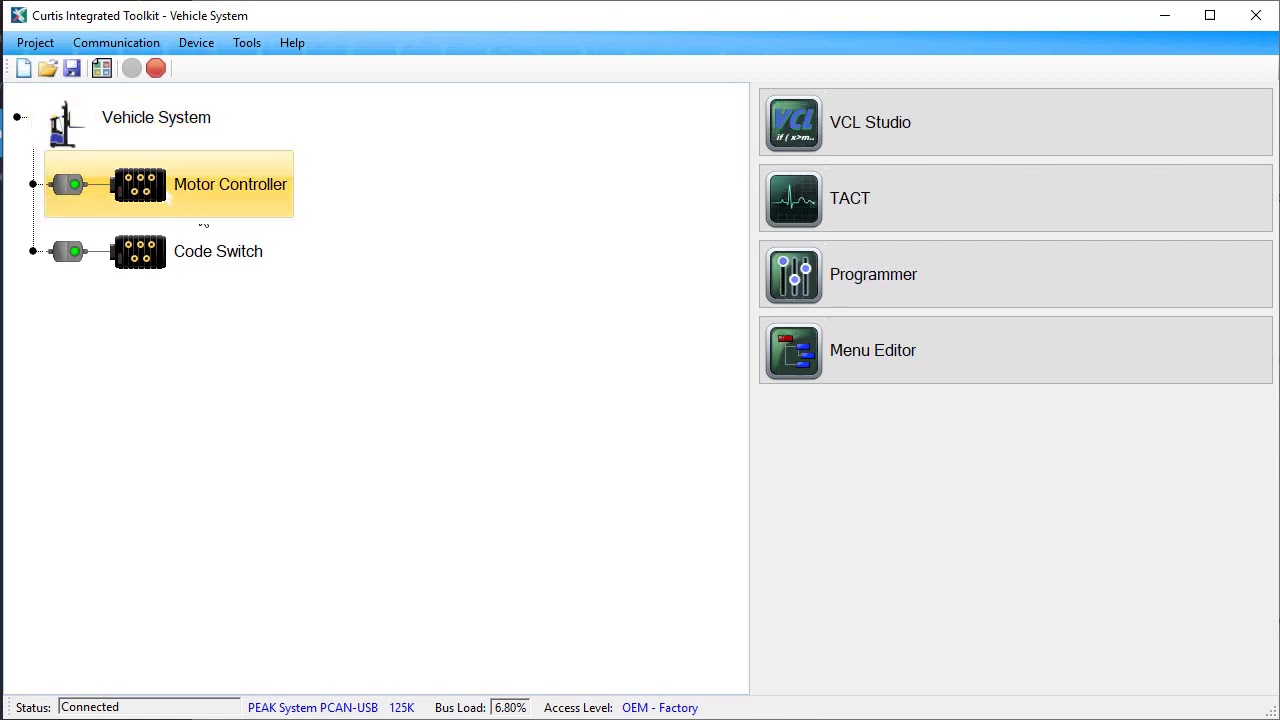
Task: Launch VCL Studio
Action: 1016,122
